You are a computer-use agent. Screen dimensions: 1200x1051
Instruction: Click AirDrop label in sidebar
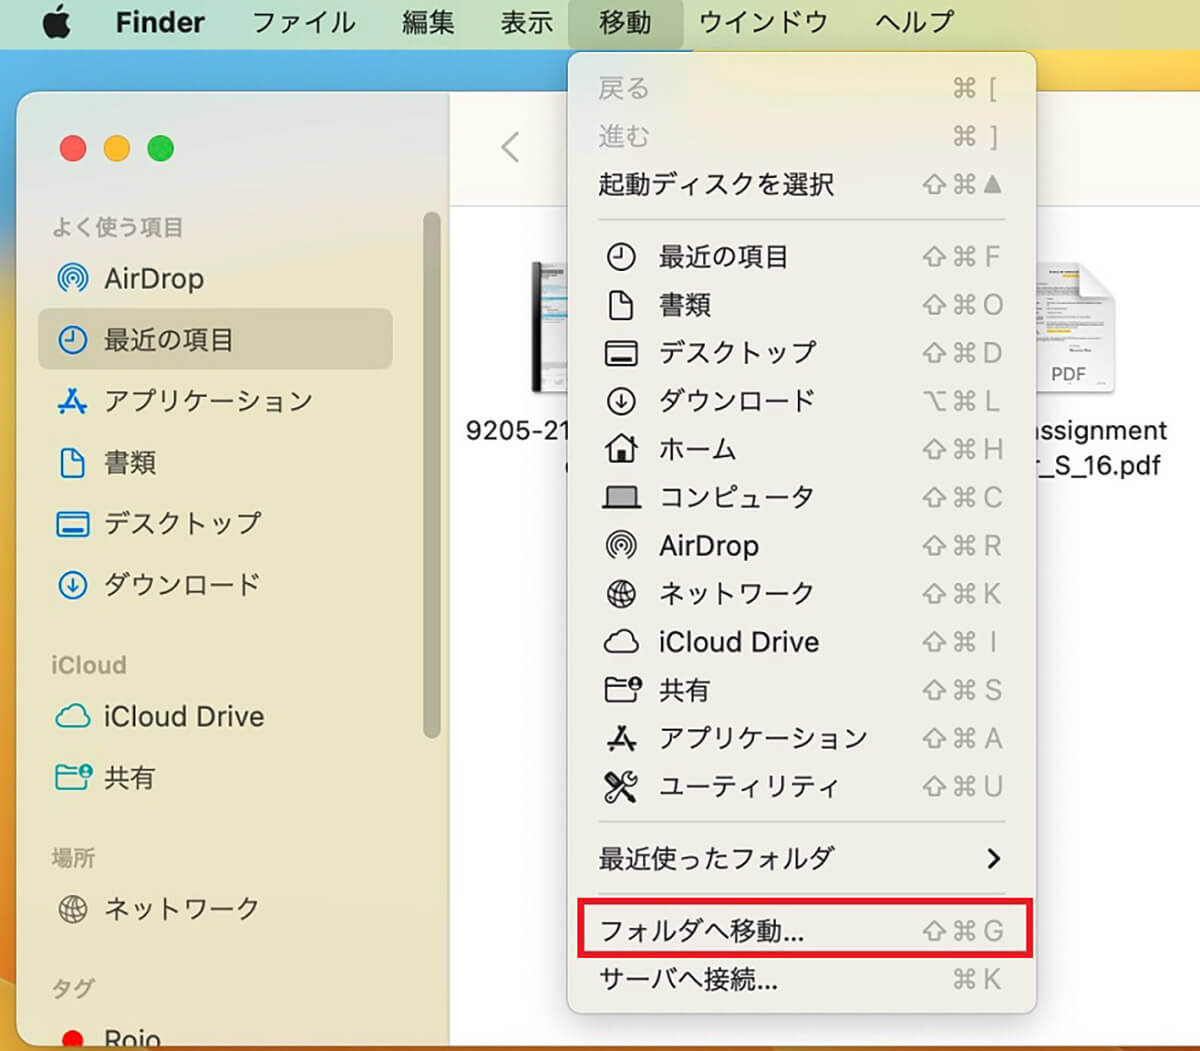tap(154, 278)
